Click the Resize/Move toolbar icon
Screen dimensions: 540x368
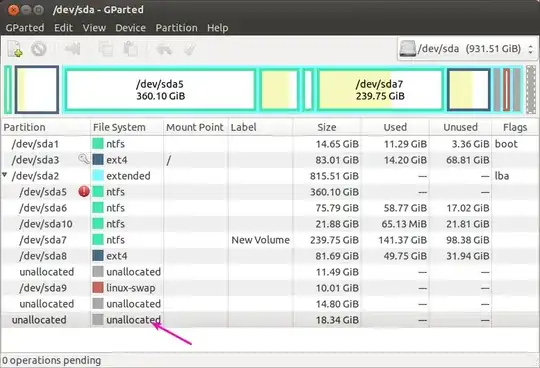(73, 49)
